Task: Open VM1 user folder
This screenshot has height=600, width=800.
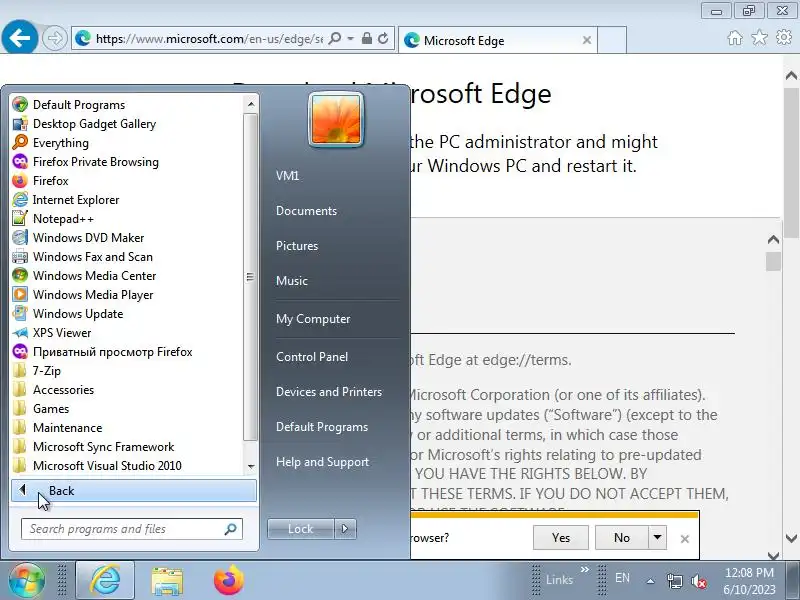Action: tap(287, 176)
